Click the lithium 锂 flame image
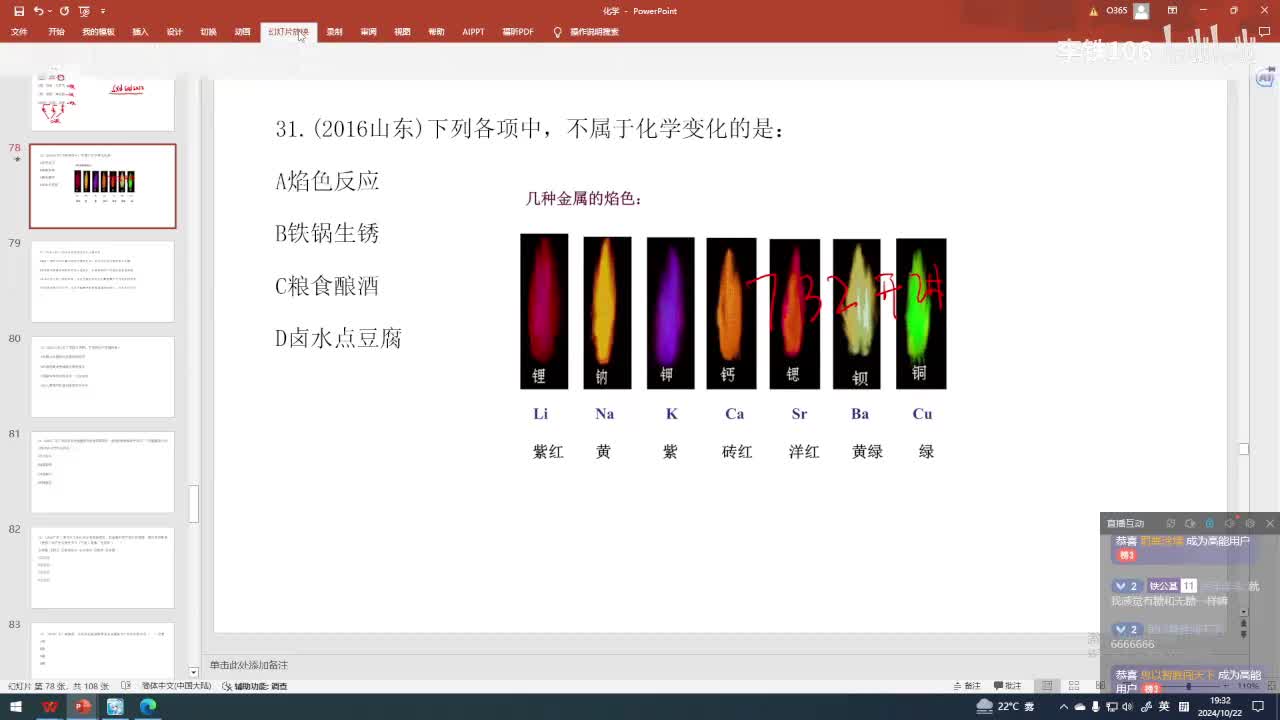 click(x=544, y=311)
